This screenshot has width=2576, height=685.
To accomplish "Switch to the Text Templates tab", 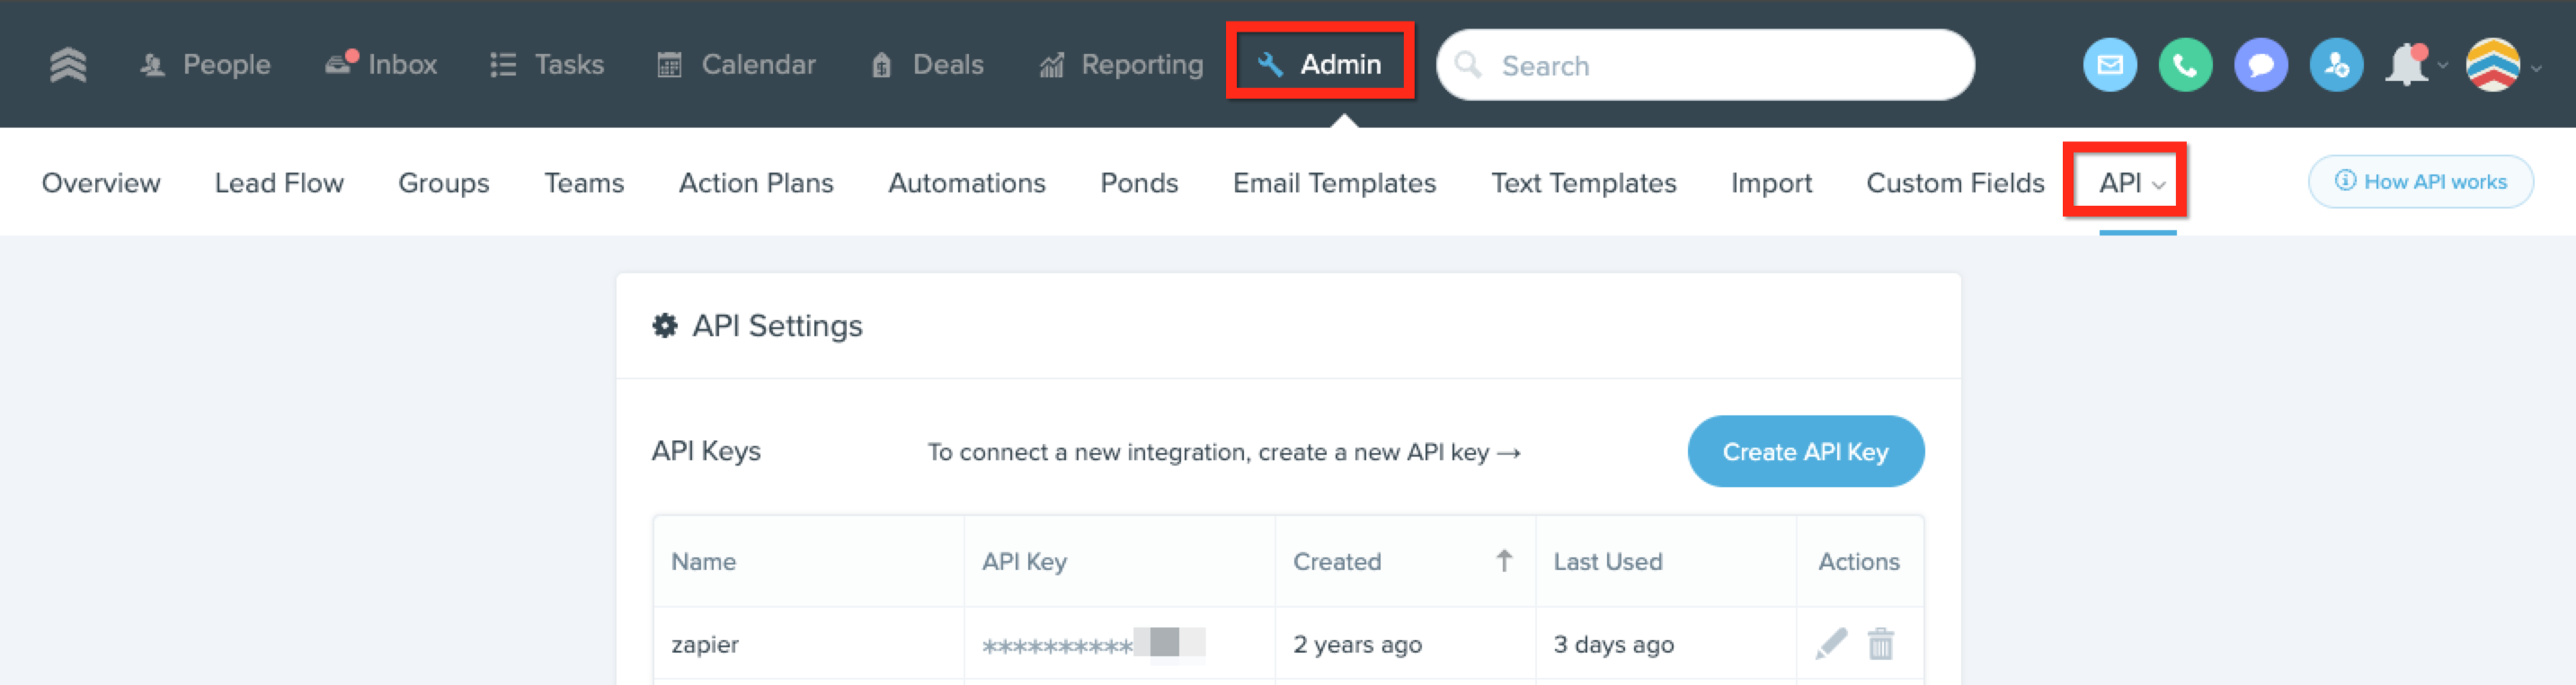I will coord(1583,183).
